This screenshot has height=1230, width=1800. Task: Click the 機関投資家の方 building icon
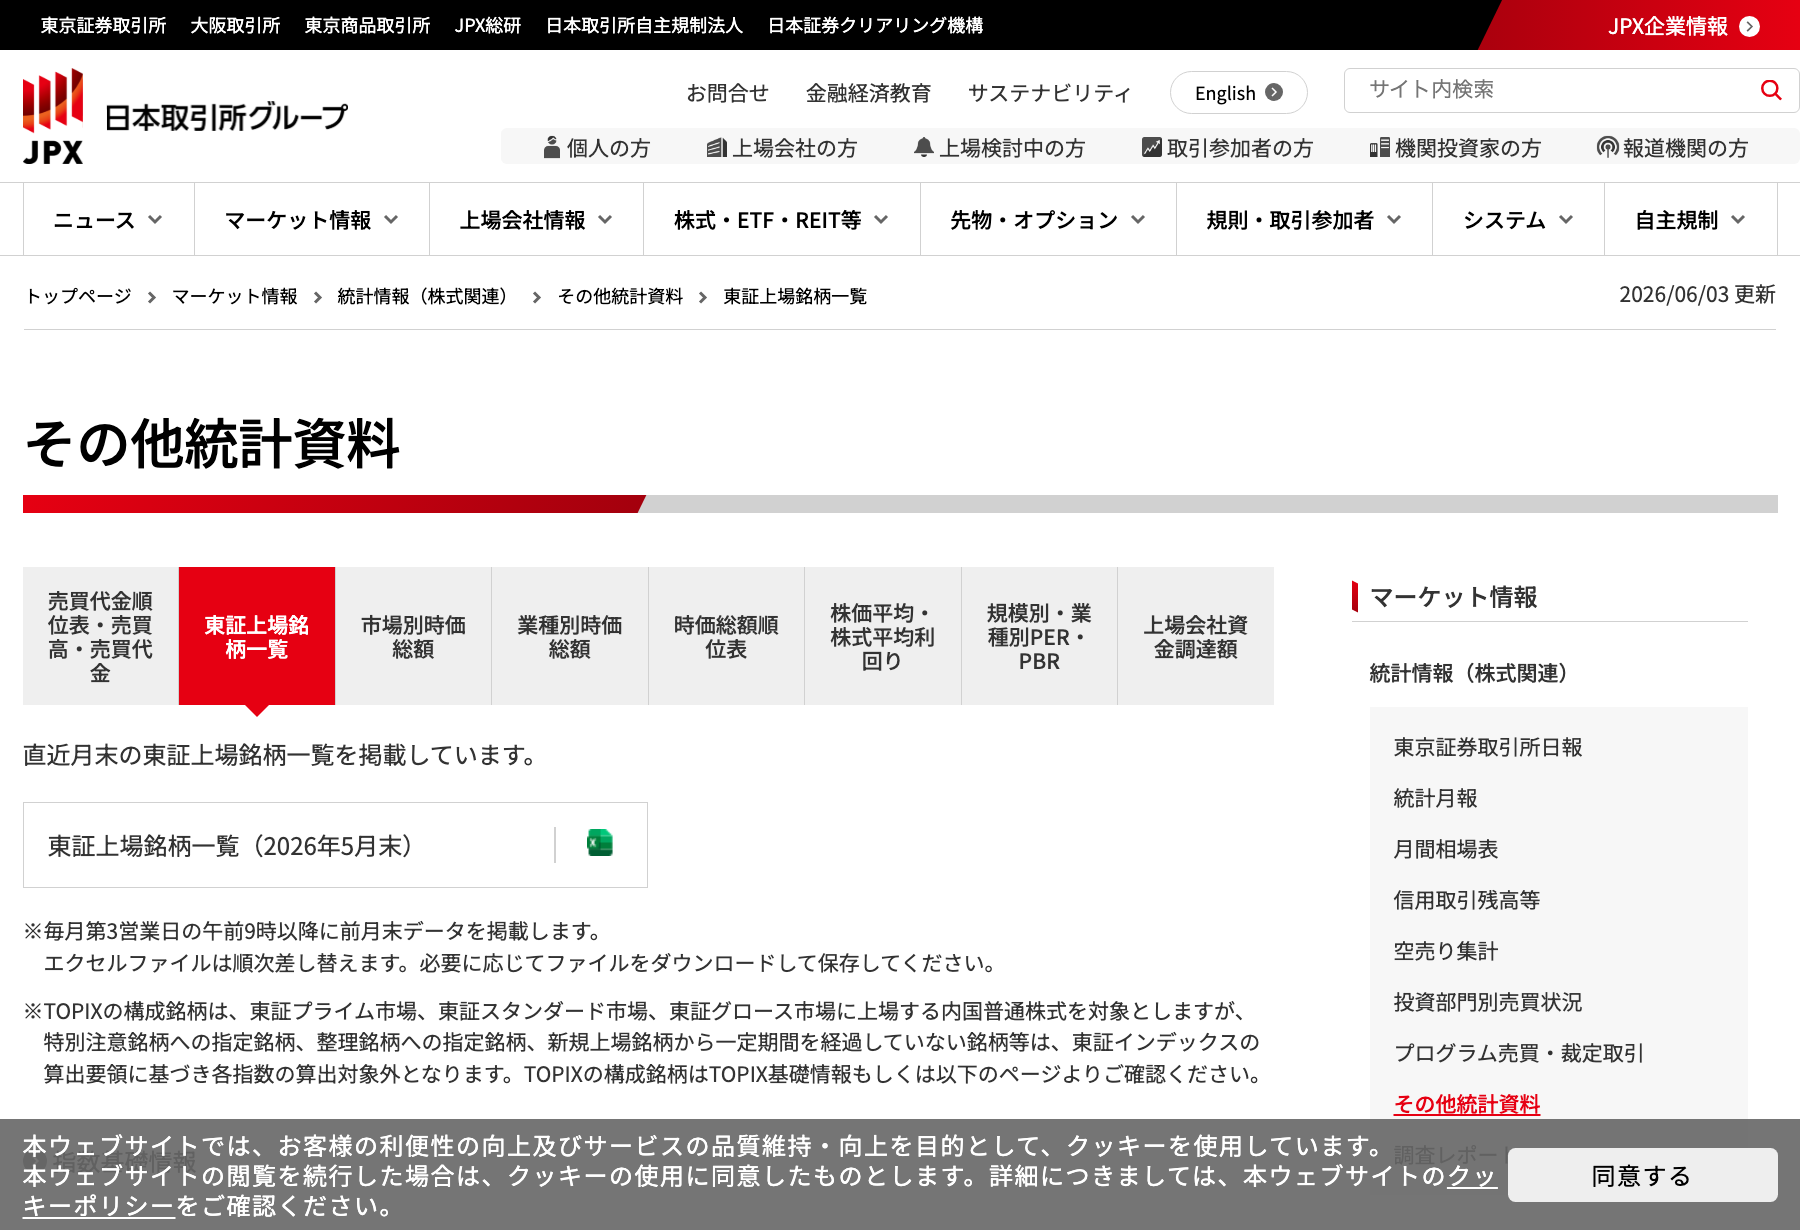[x=1380, y=148]
